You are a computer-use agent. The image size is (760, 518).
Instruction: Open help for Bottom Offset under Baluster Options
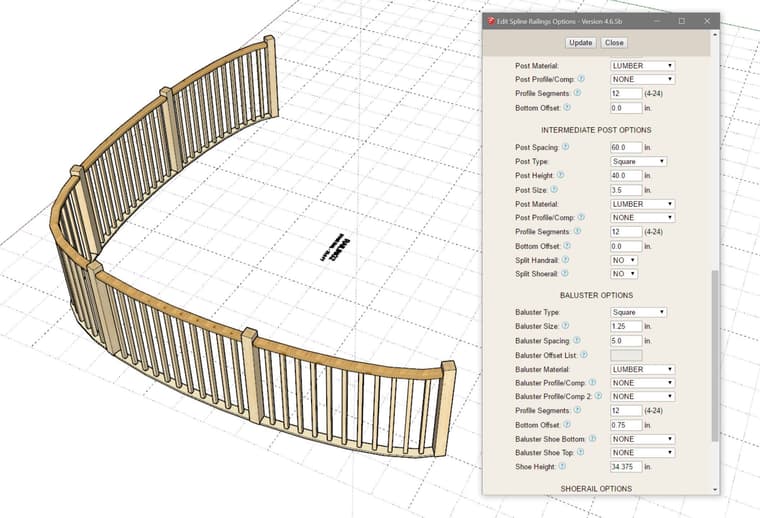click(567, 424)
